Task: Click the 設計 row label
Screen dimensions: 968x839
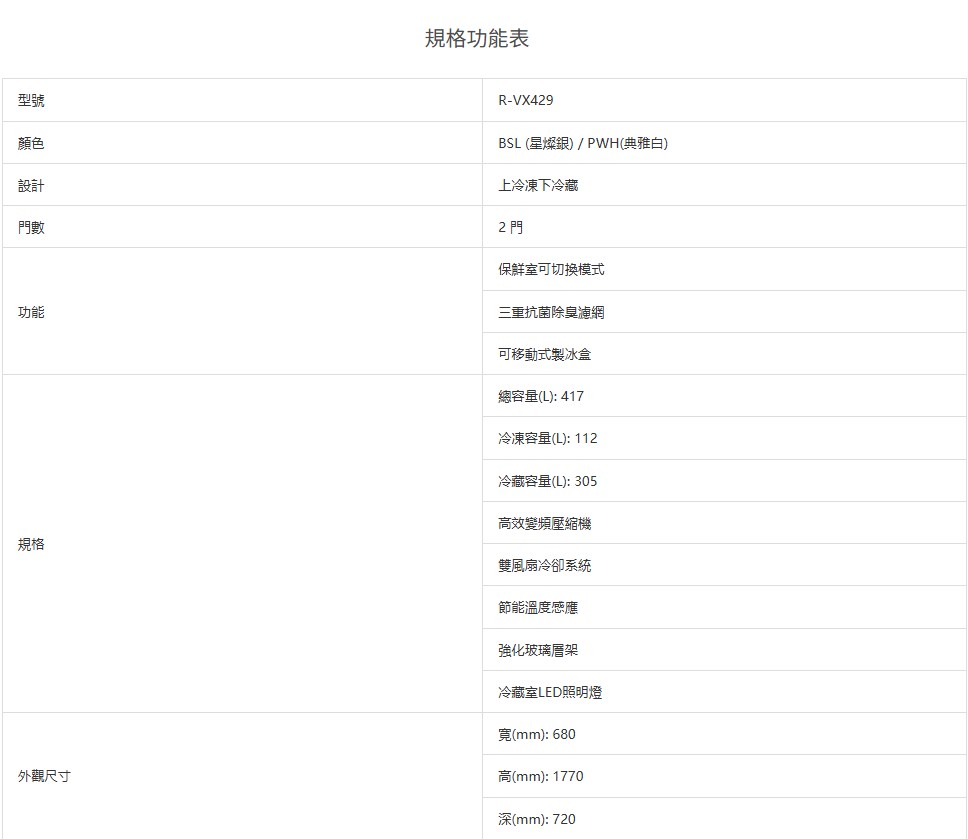Action: click(x=31, y=185)
